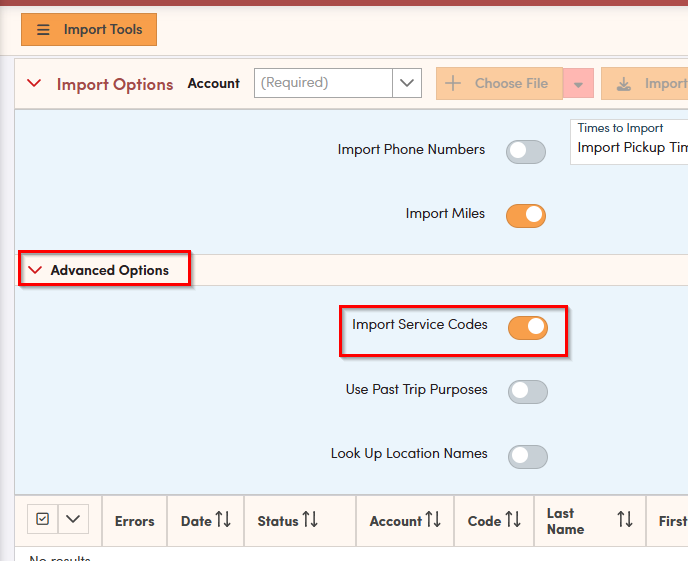688x561 pixels.
Task: Click the Account required input field
Action: [x=323, y=83]
